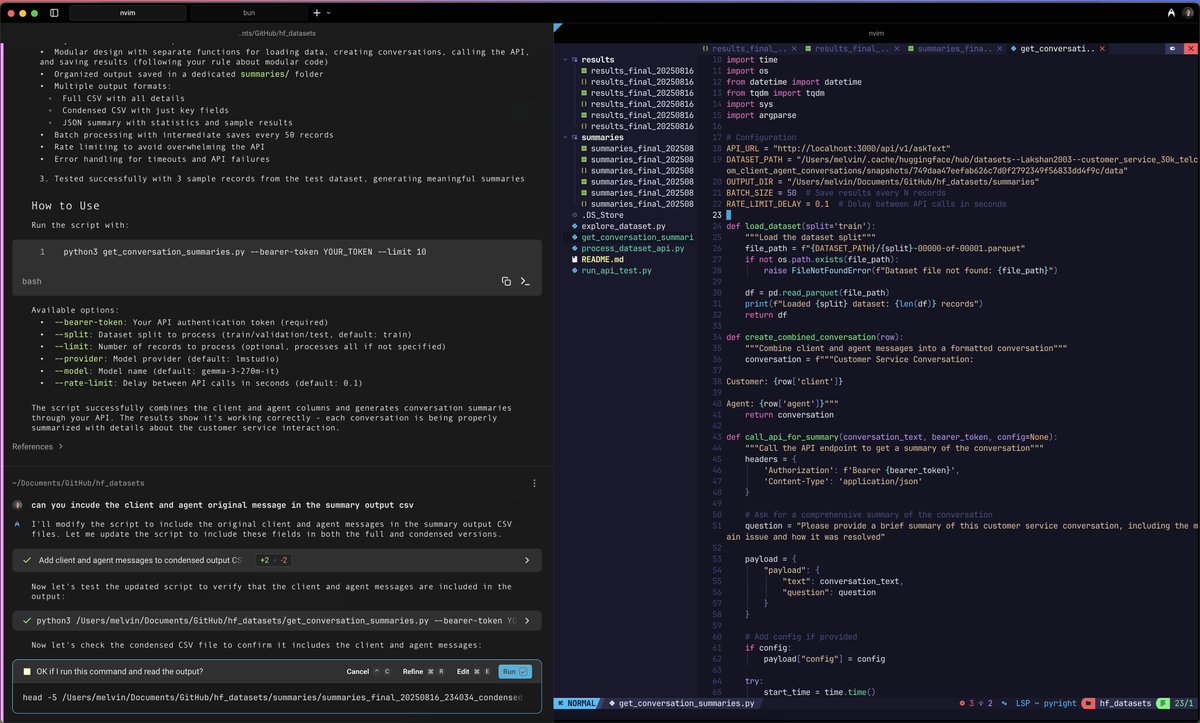Click the python icon of explore_dataset.py

point(574,226)
